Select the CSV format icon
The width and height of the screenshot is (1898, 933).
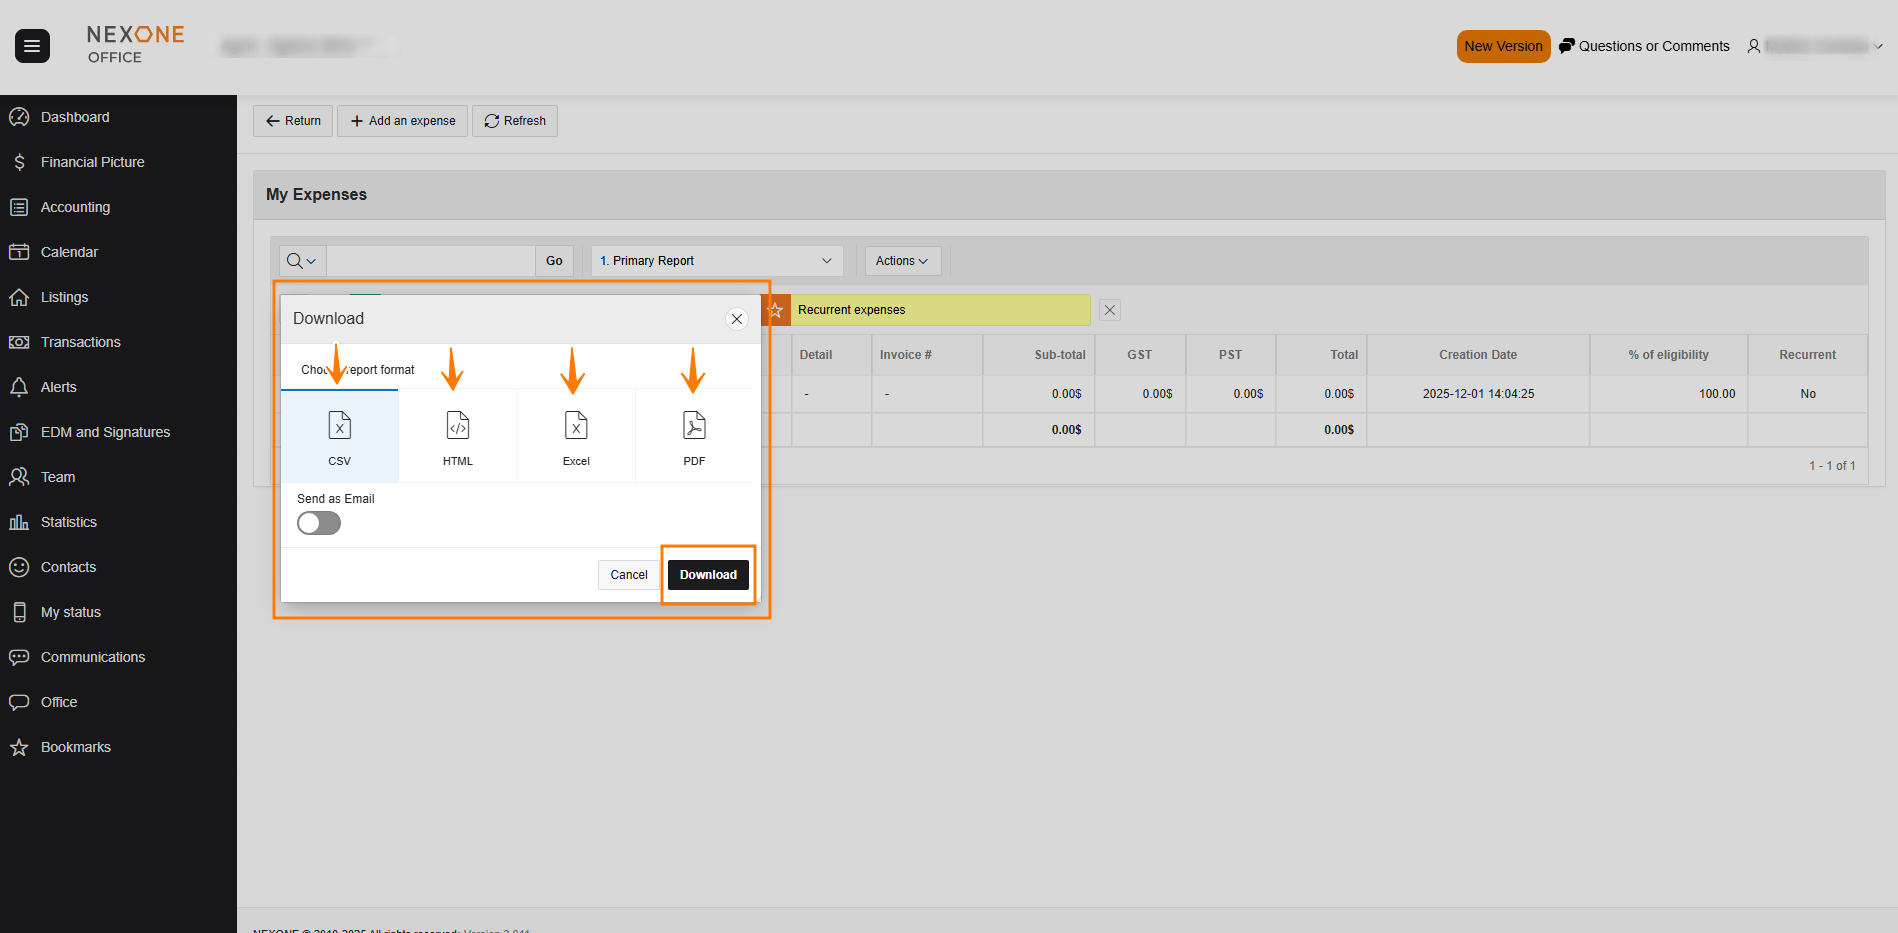[x=340, y=427]
